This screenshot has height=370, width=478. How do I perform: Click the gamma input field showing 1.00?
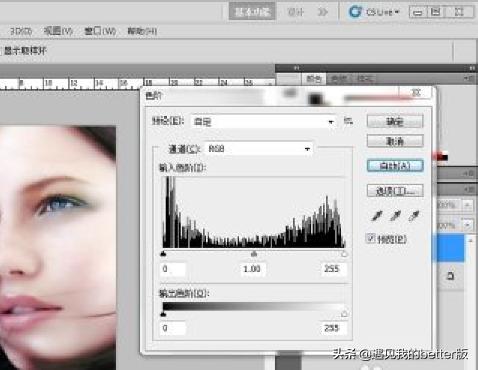coord(253,269)
